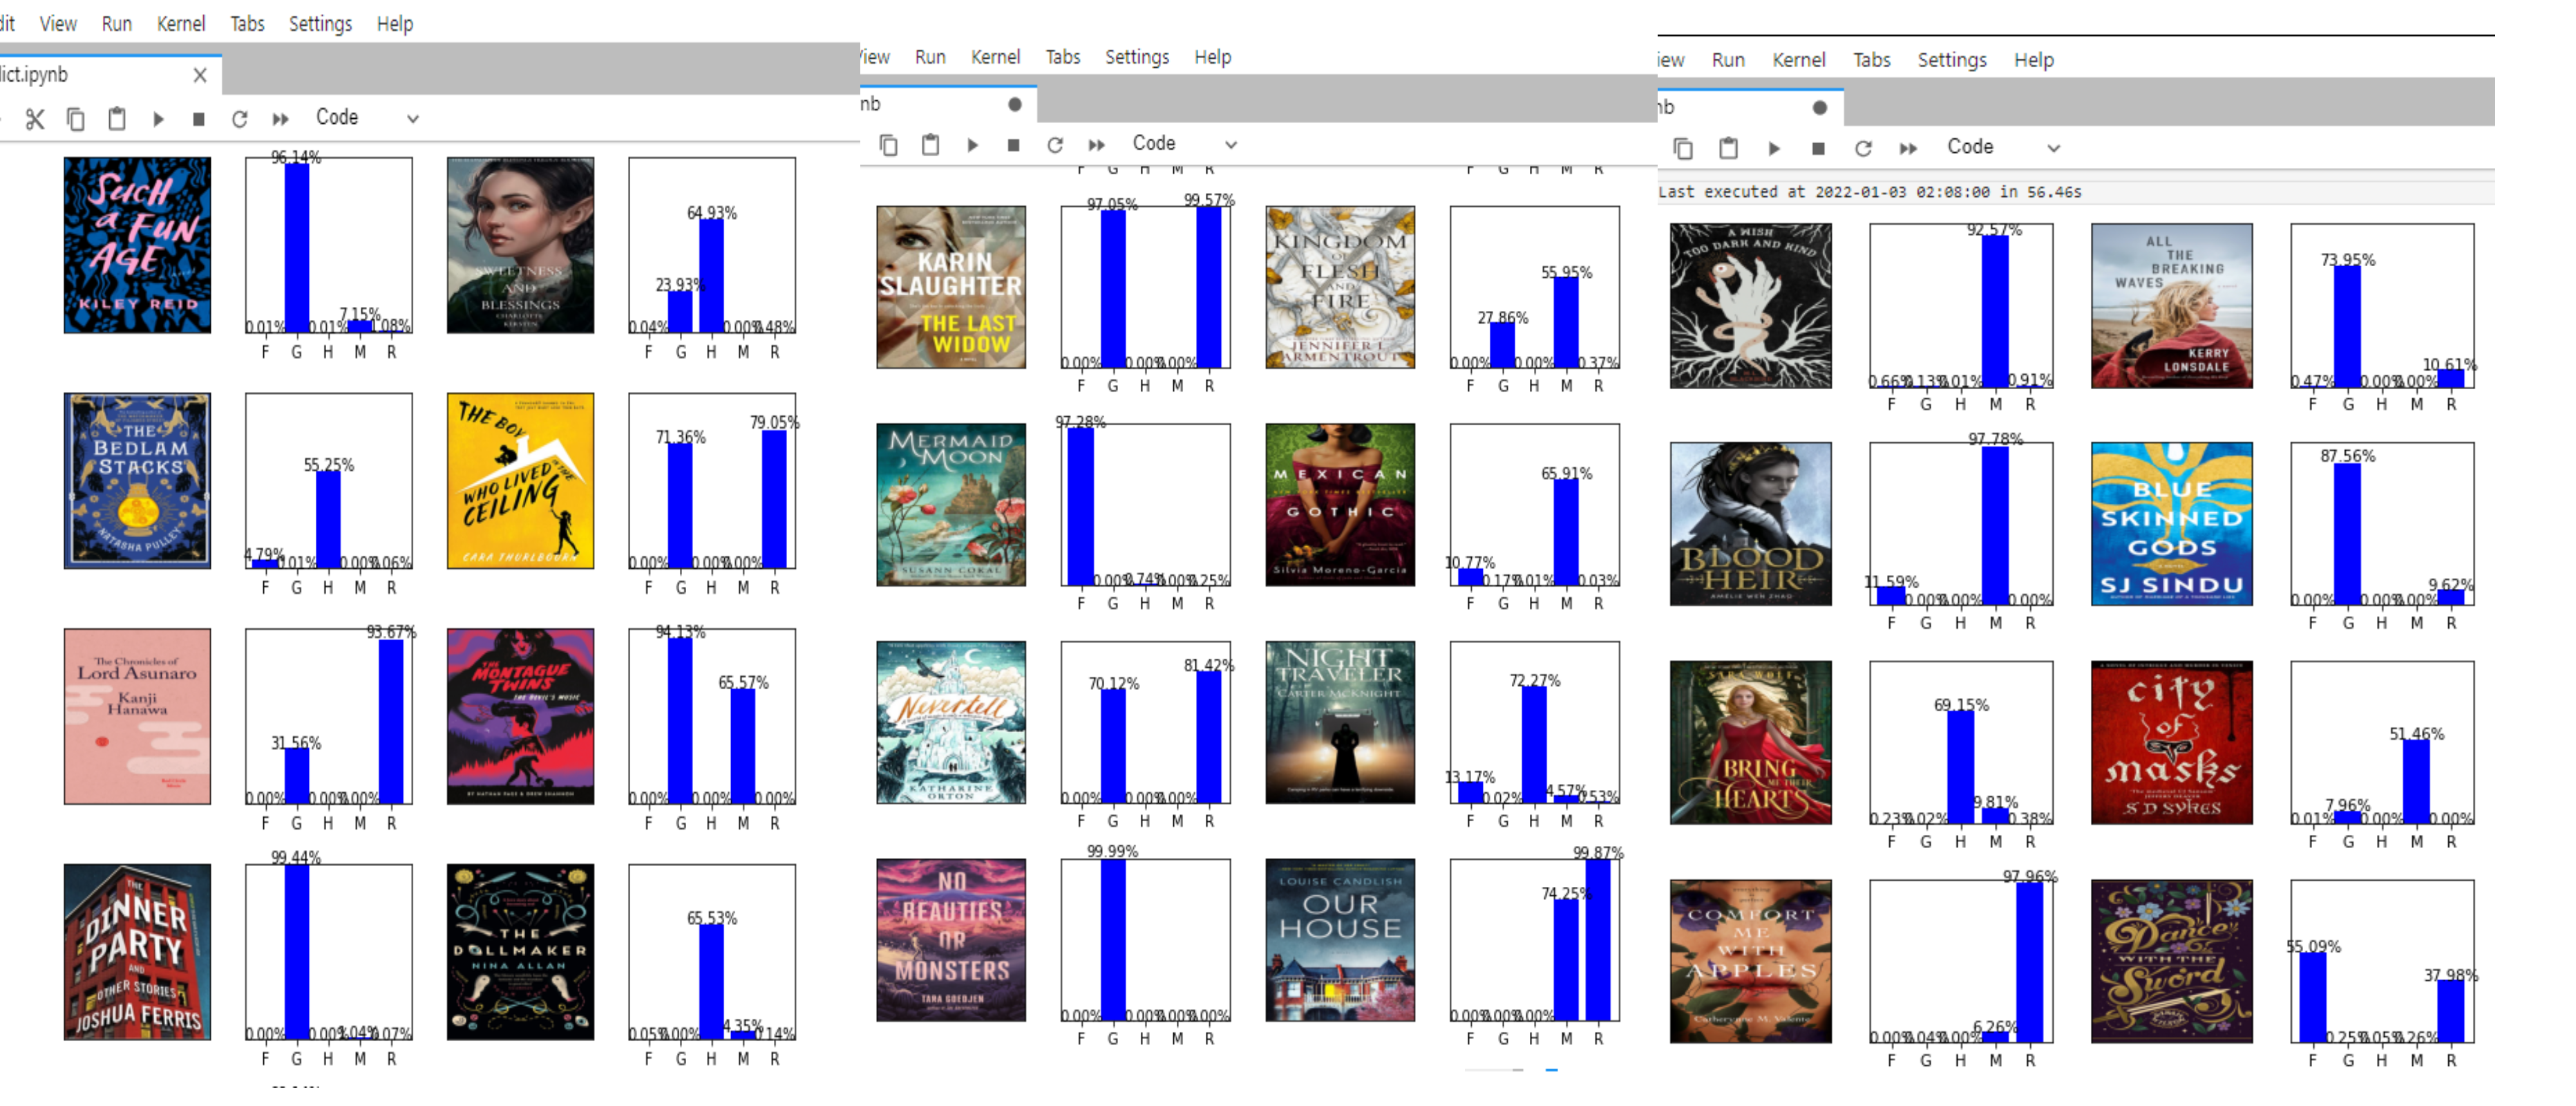Click Our House book cover
Viewport: 2576px width, 1106px height.
coord(1340,940)
